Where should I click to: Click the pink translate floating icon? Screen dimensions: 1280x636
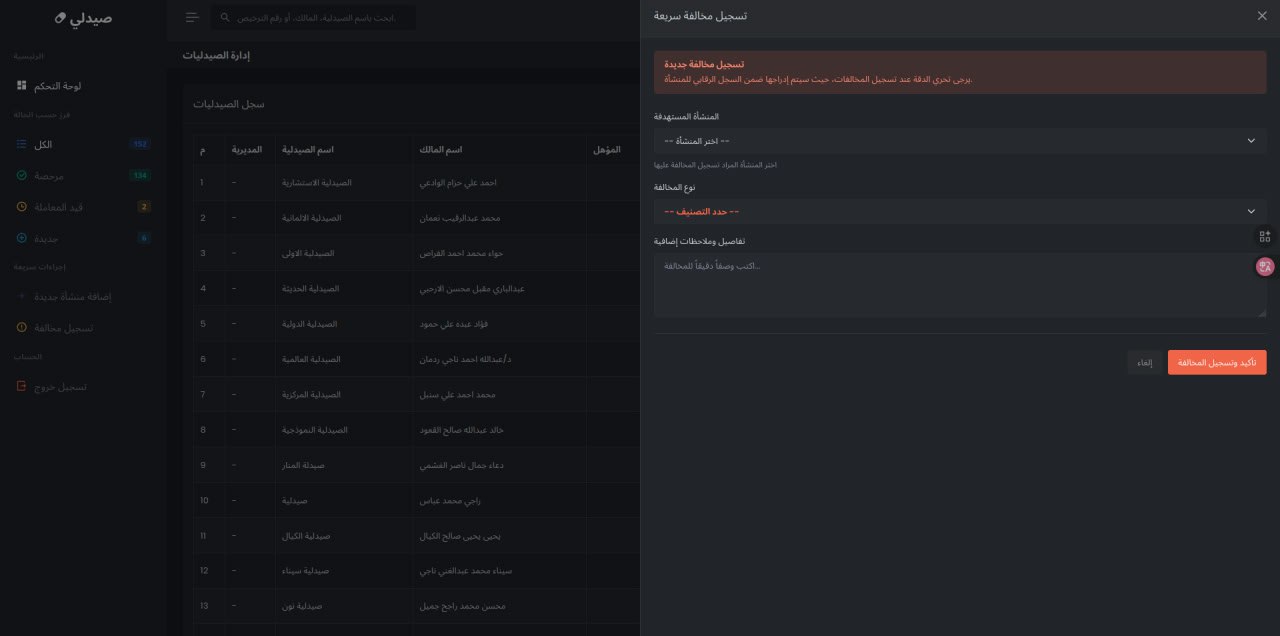point(1265,266)
